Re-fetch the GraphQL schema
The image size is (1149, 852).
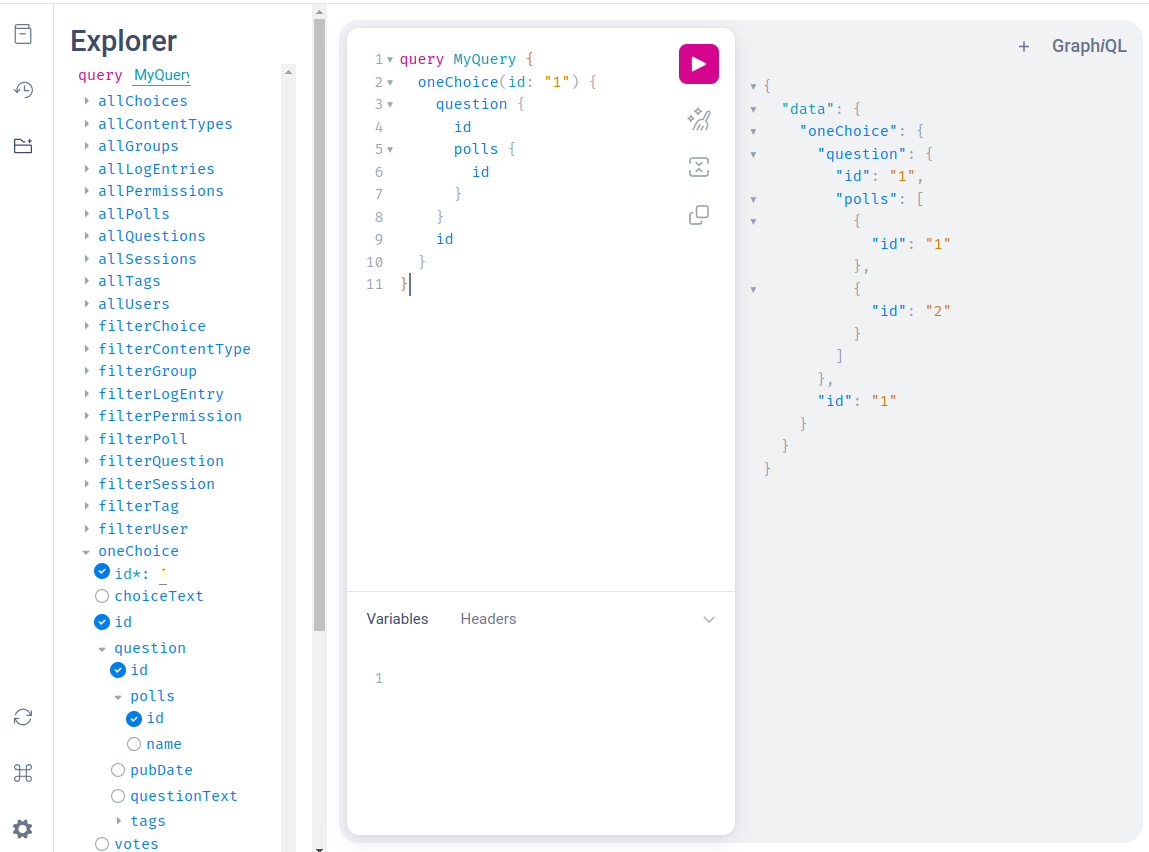tap(23, 717)
